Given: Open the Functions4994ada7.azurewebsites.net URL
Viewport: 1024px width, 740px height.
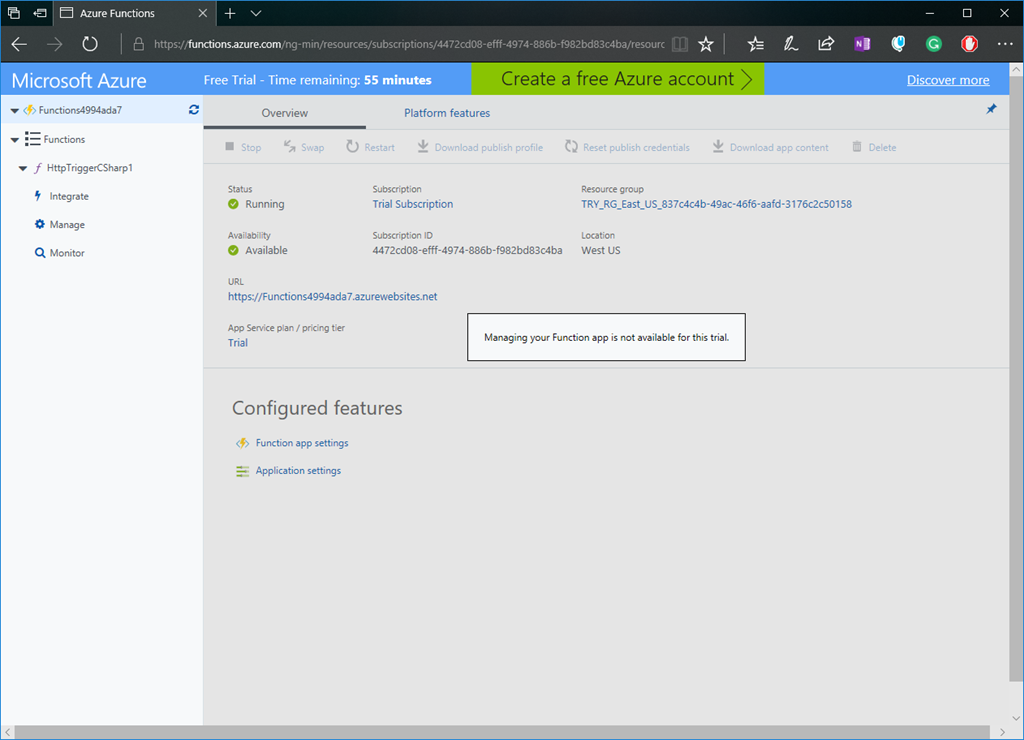Looking at the screenshot, I should point(332,297).
